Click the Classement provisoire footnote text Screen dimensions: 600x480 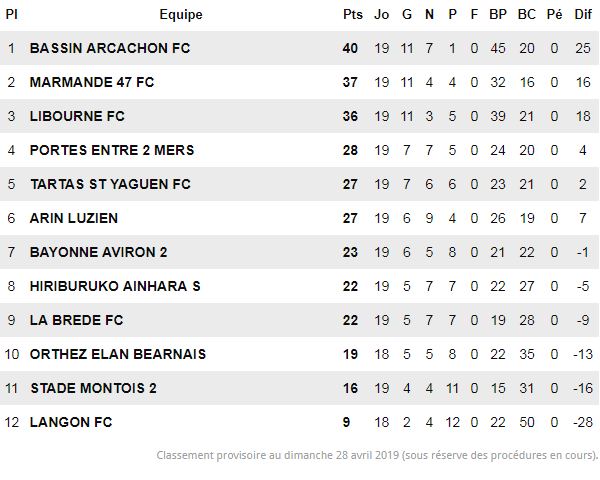point(377,456)
